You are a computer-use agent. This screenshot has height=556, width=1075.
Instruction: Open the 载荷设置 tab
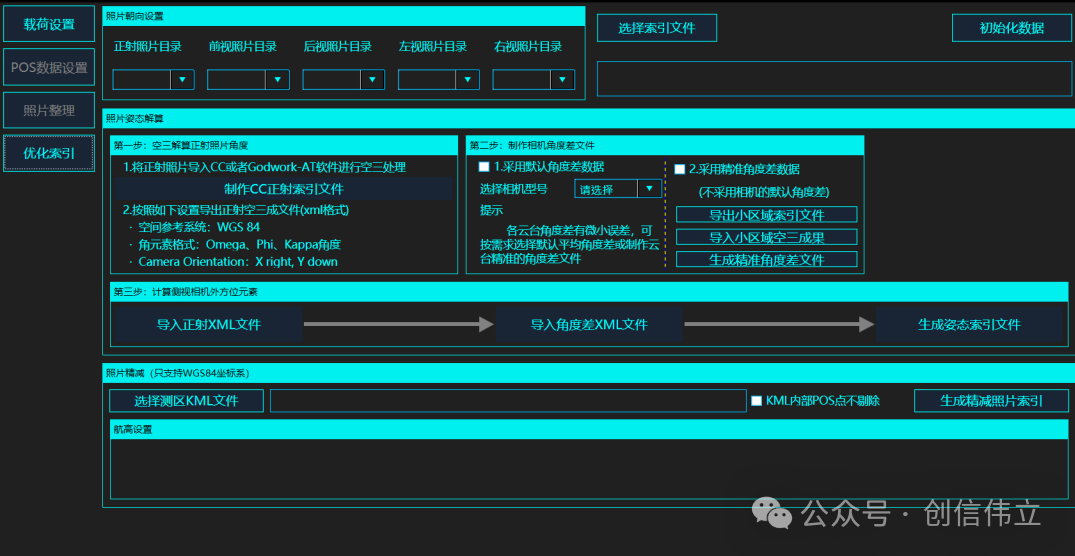tap(49, 24)
